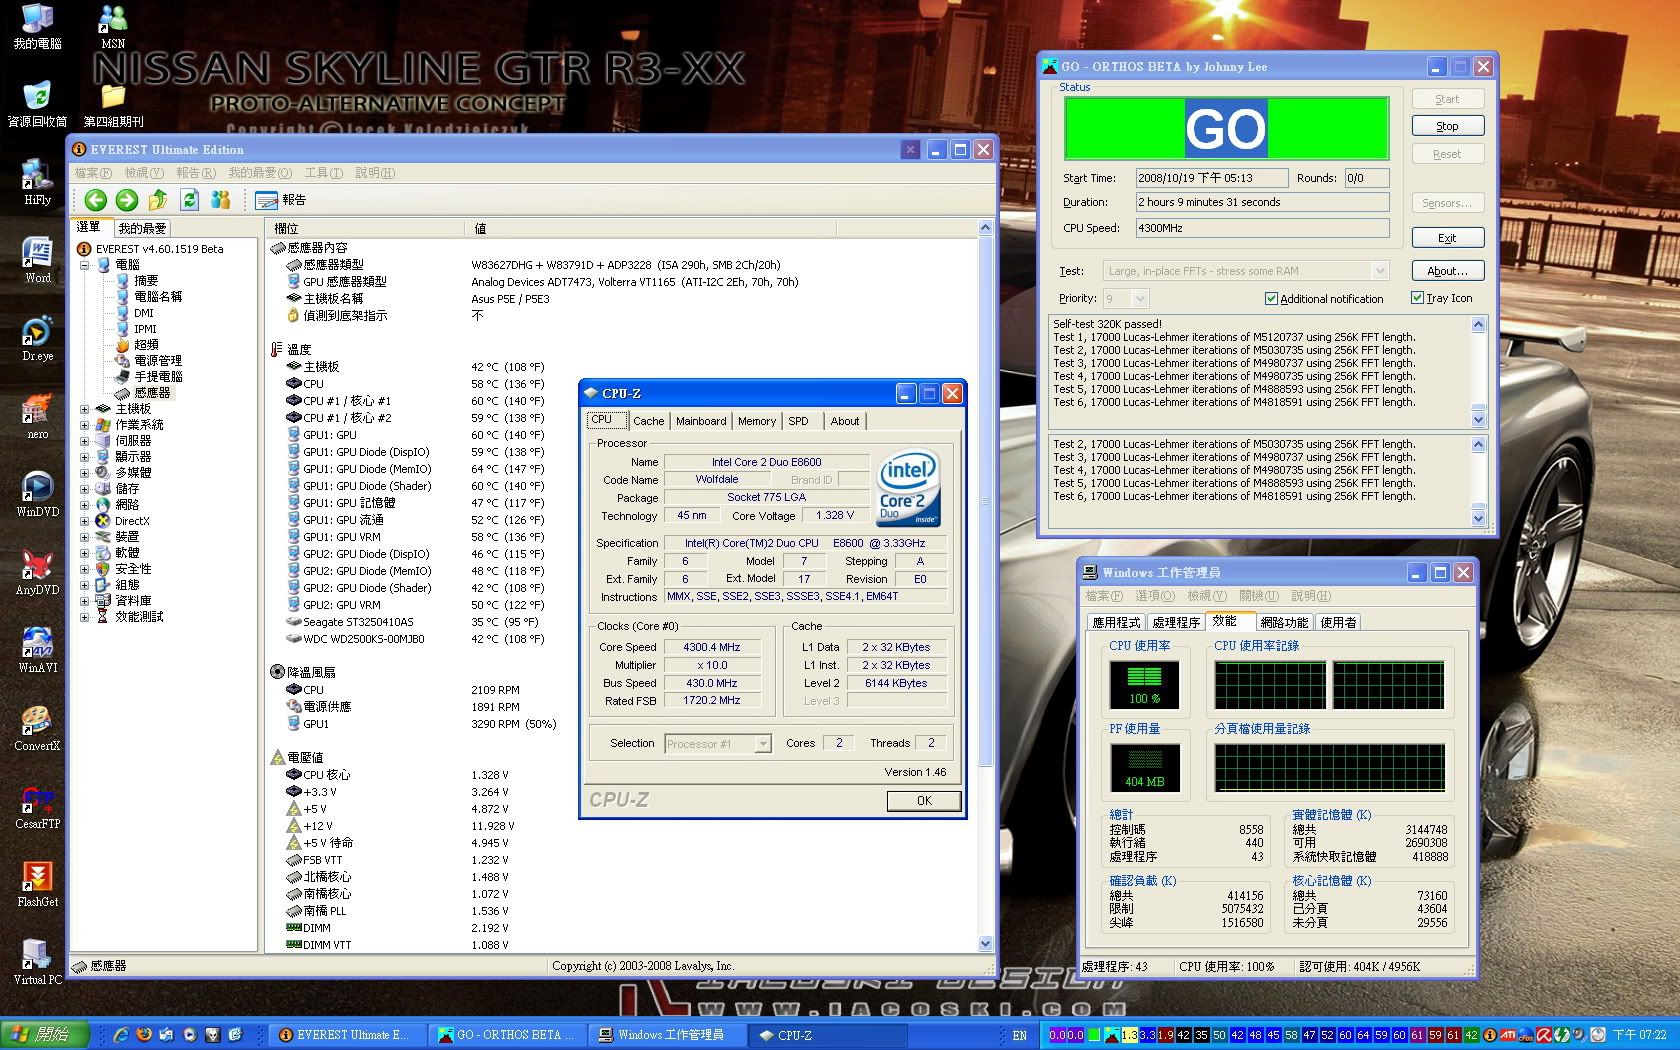Click the Duration field in ORTHOS

(1261, 202)
